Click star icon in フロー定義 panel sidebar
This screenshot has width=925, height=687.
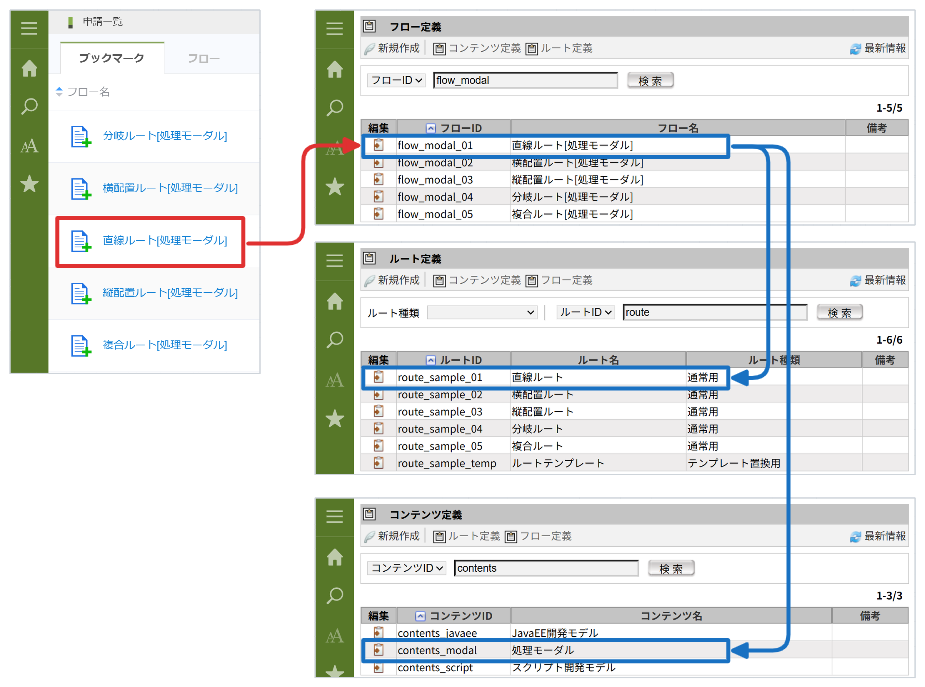(x=334, y=187)
